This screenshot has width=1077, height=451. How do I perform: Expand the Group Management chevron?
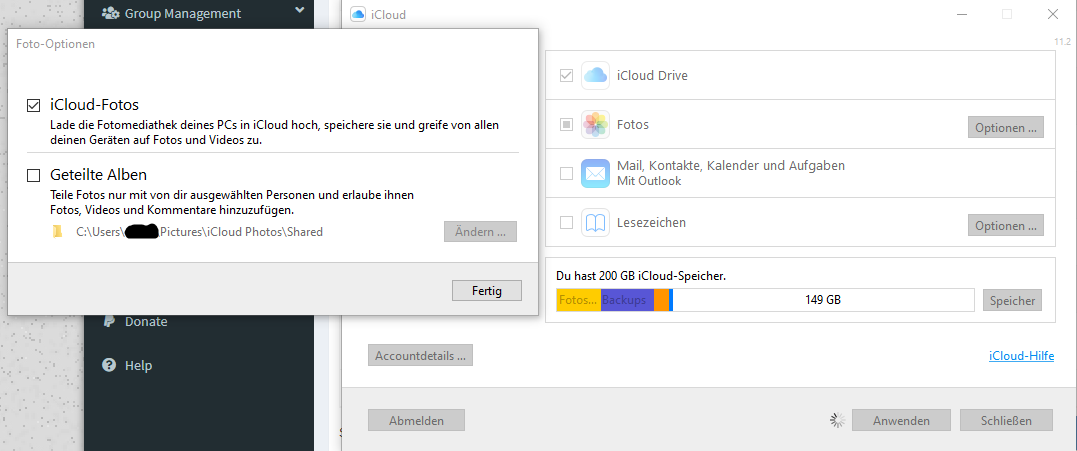[x=299, y=10]
